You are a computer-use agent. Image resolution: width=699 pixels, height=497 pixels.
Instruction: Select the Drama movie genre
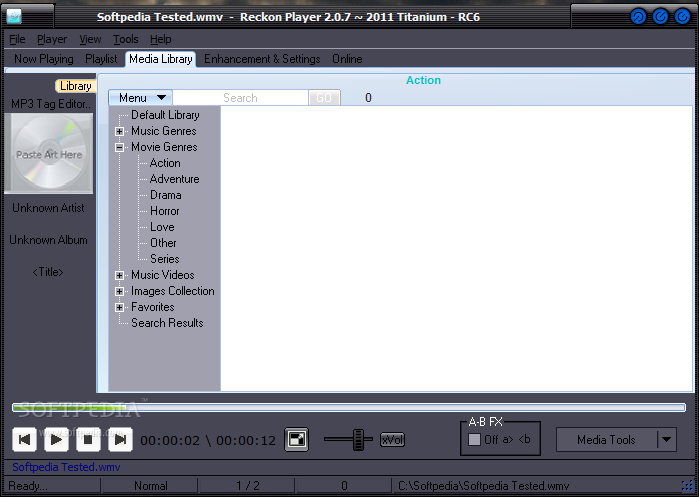tap(165, 195)
